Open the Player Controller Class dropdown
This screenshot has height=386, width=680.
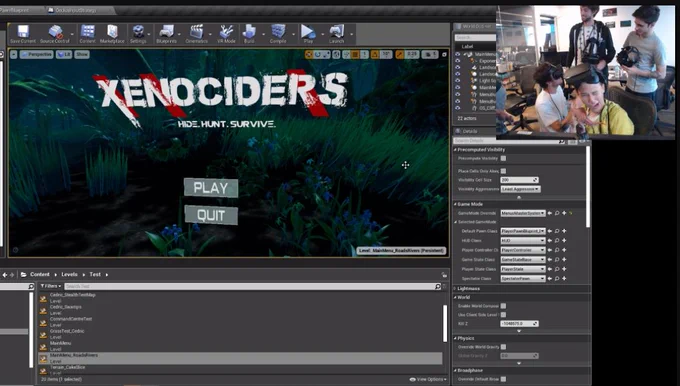click(523, 250)
